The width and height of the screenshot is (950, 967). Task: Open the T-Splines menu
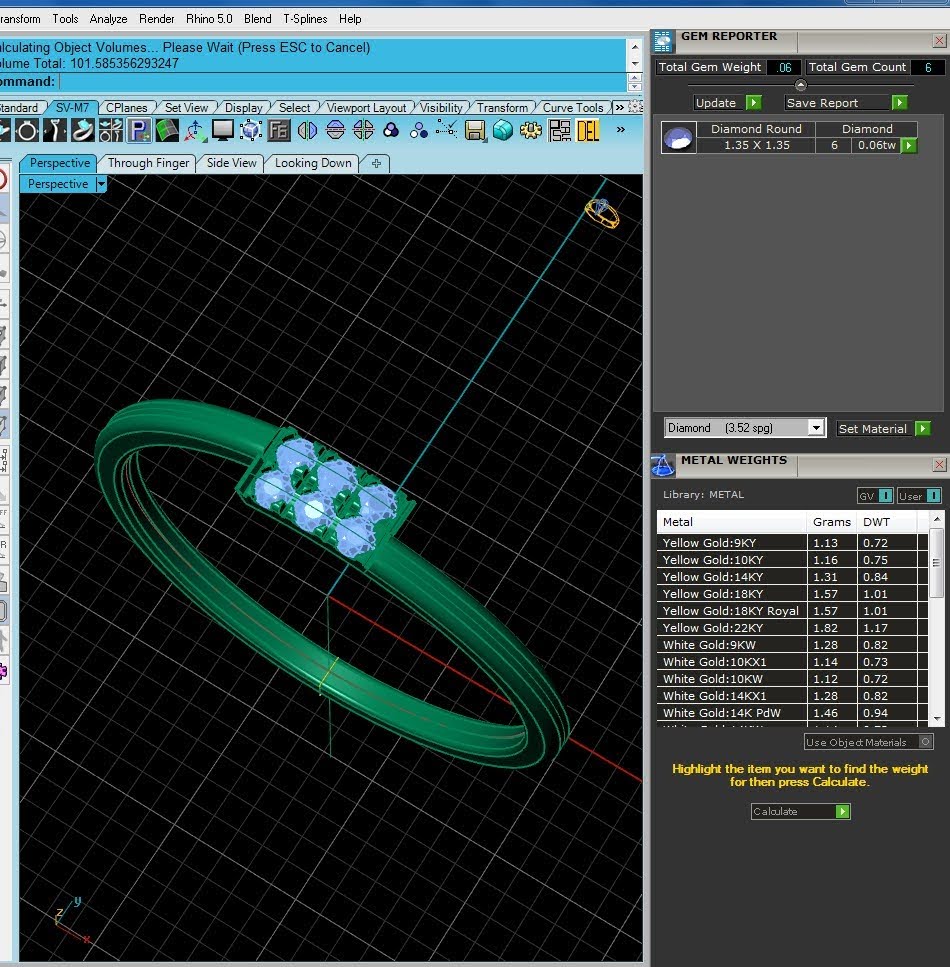[x=305, y=19]
